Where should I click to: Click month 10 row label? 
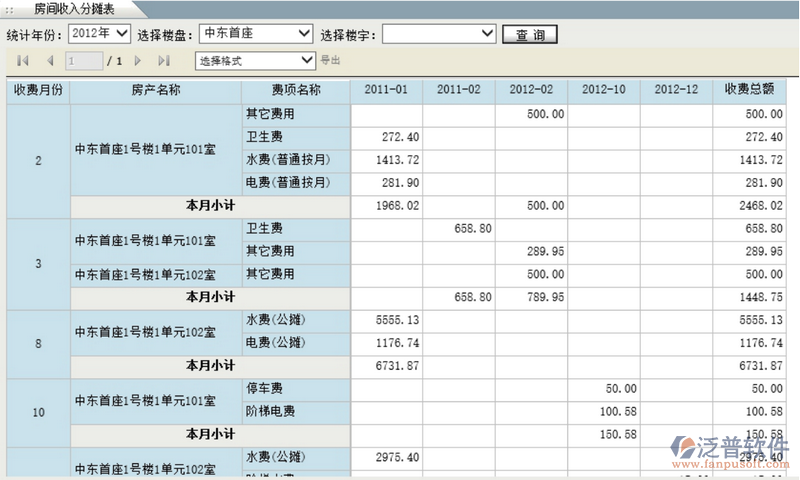[x=38, y=412]
